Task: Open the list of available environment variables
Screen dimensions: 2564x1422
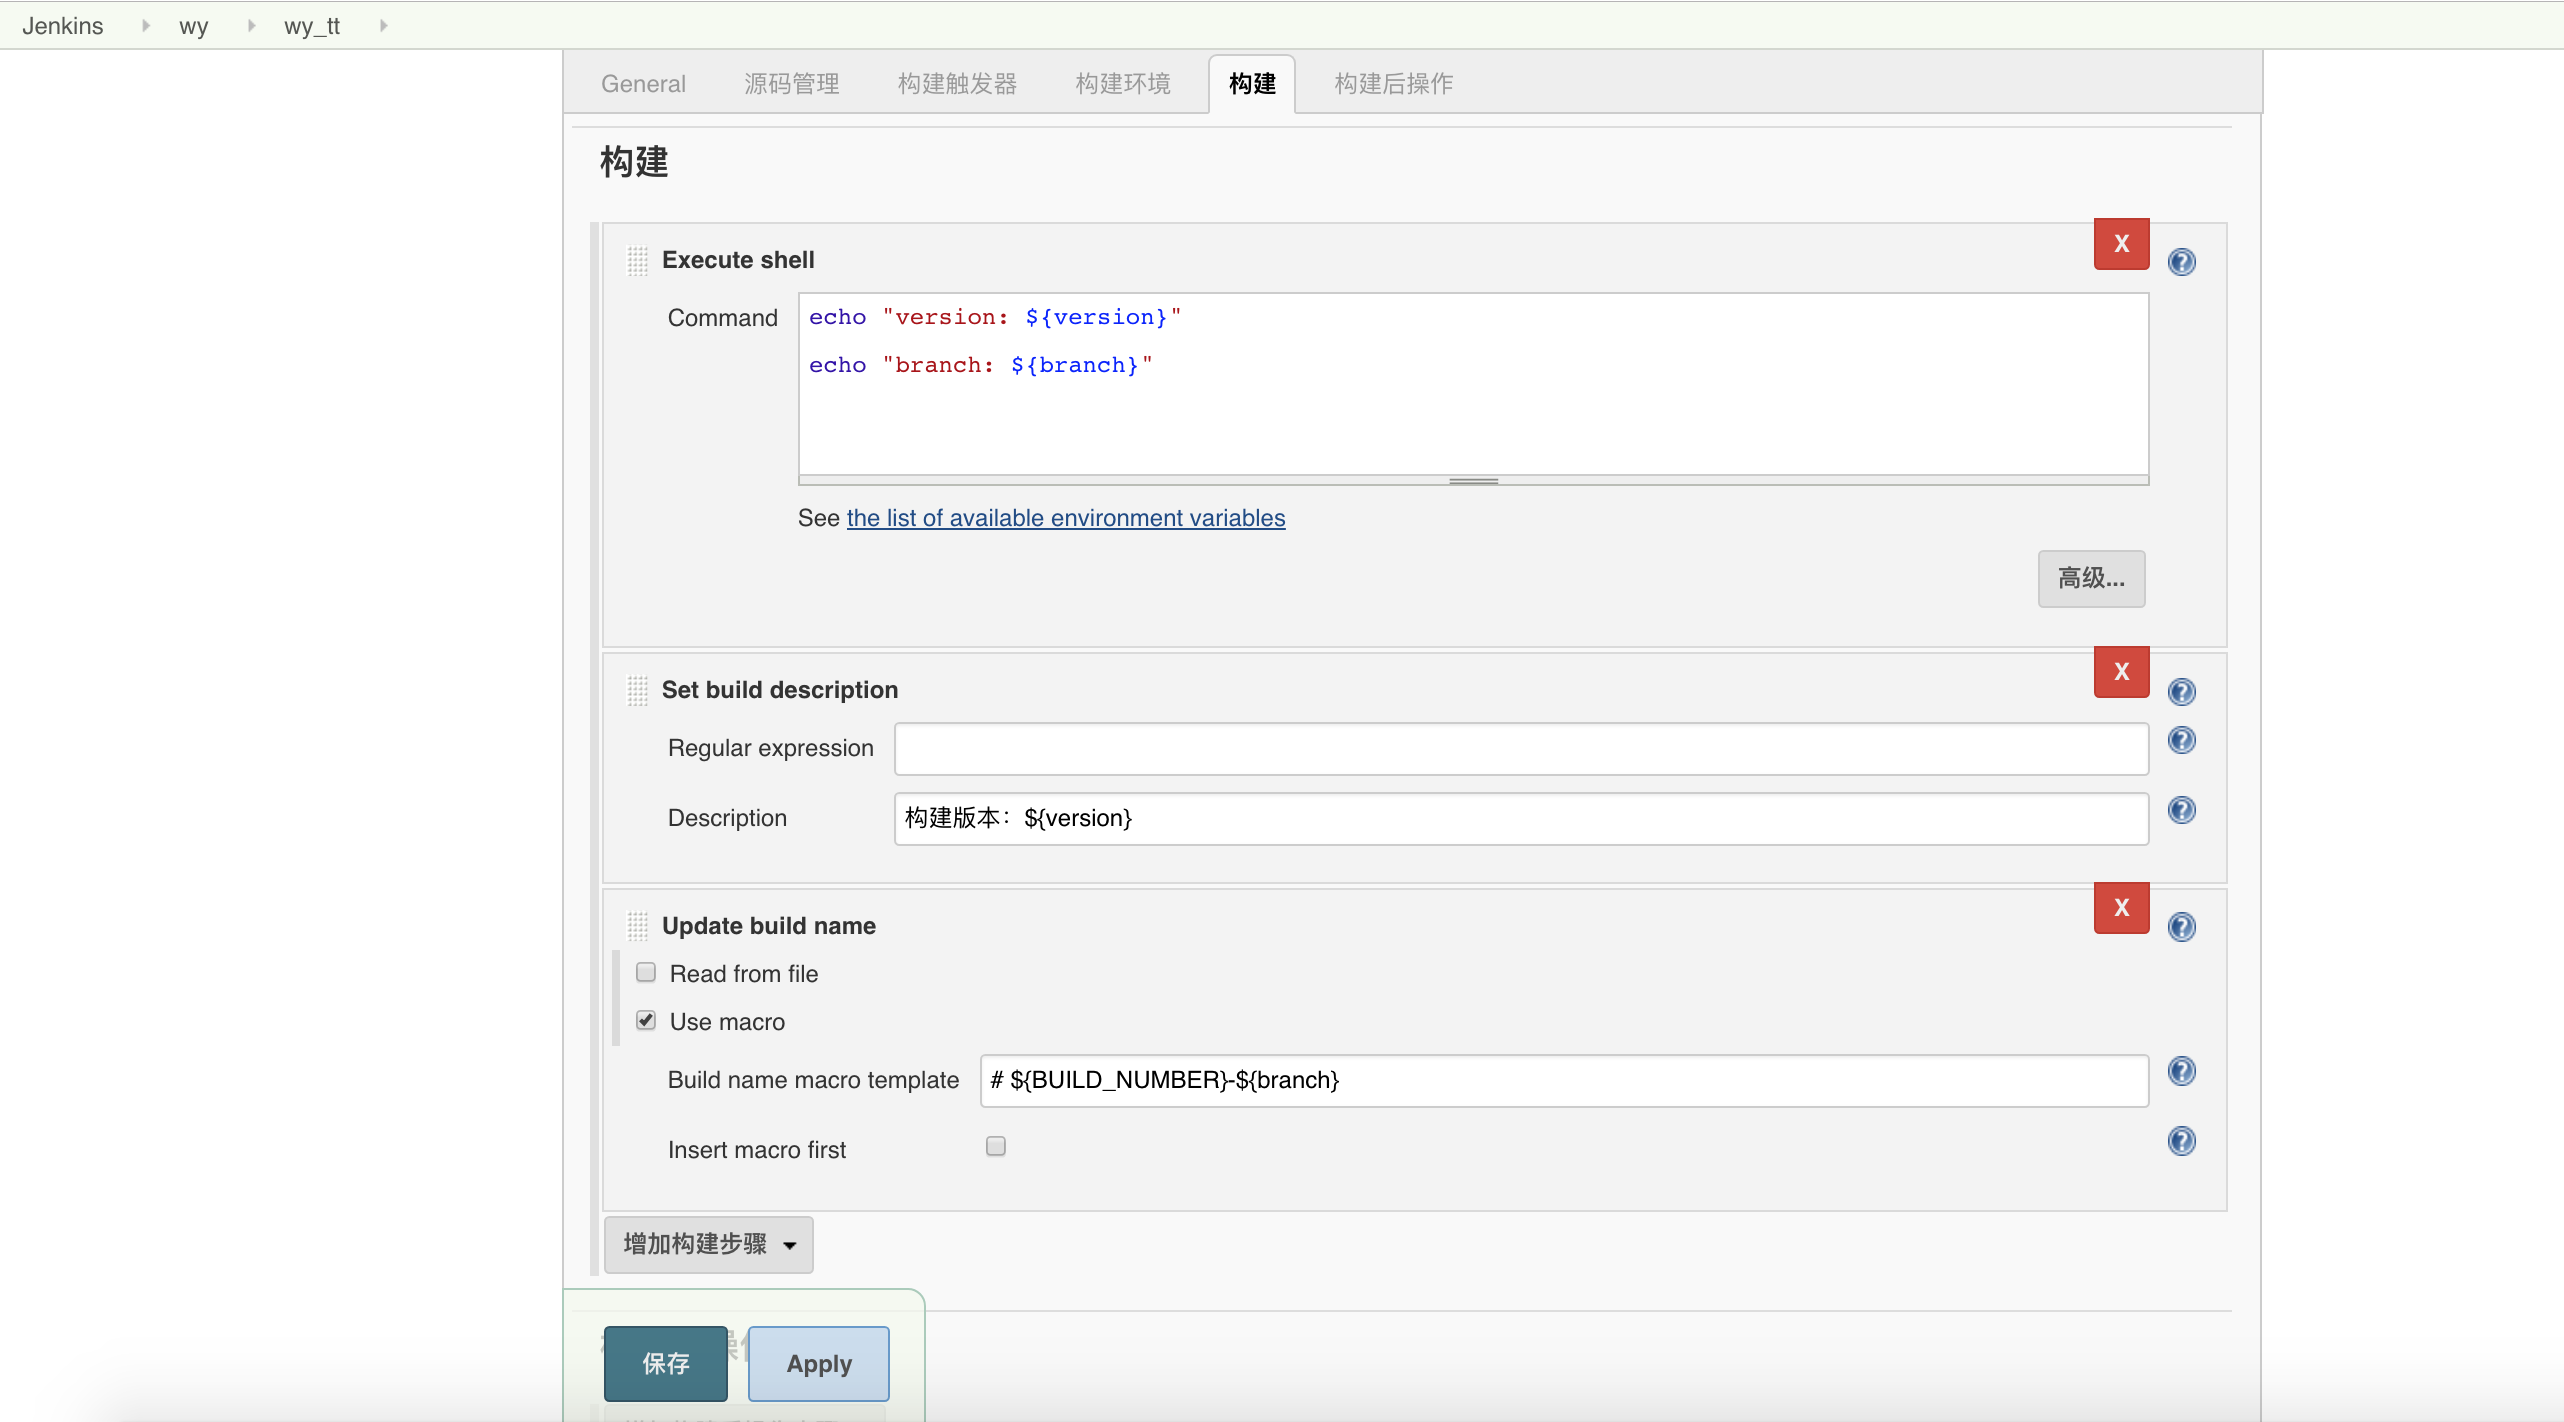Action: pos(1065,518)
